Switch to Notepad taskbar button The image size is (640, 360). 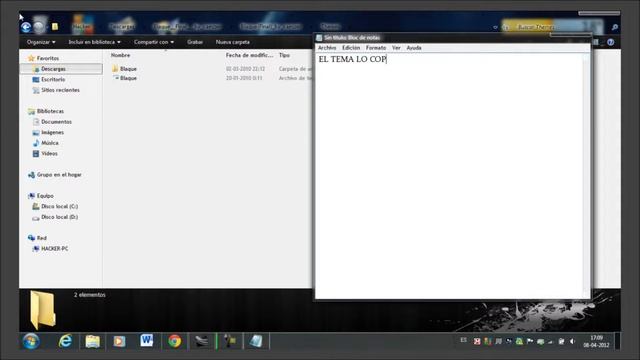(x=256, y=341)
